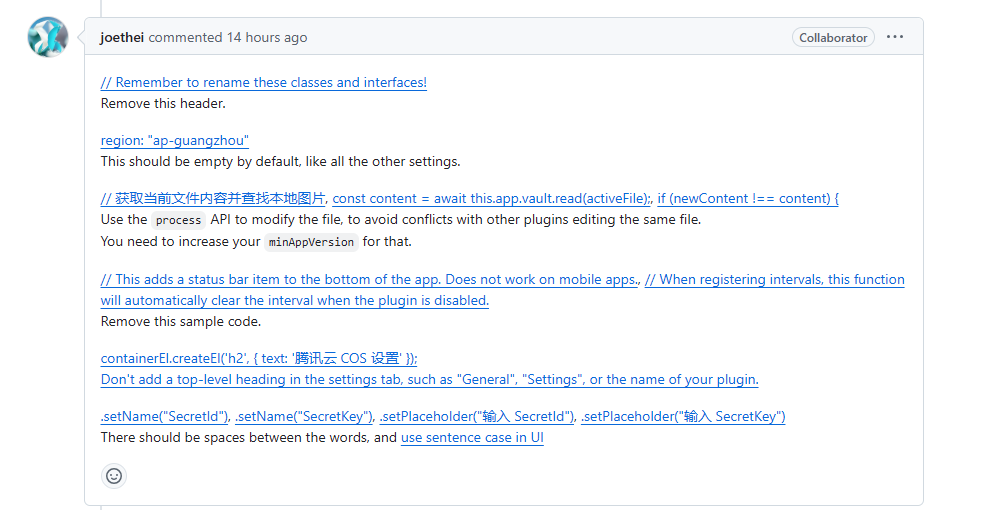This screenshot has width=985, height=510.
Task: Open "Remember to rename these classes" code link
Action: [264, 82]
